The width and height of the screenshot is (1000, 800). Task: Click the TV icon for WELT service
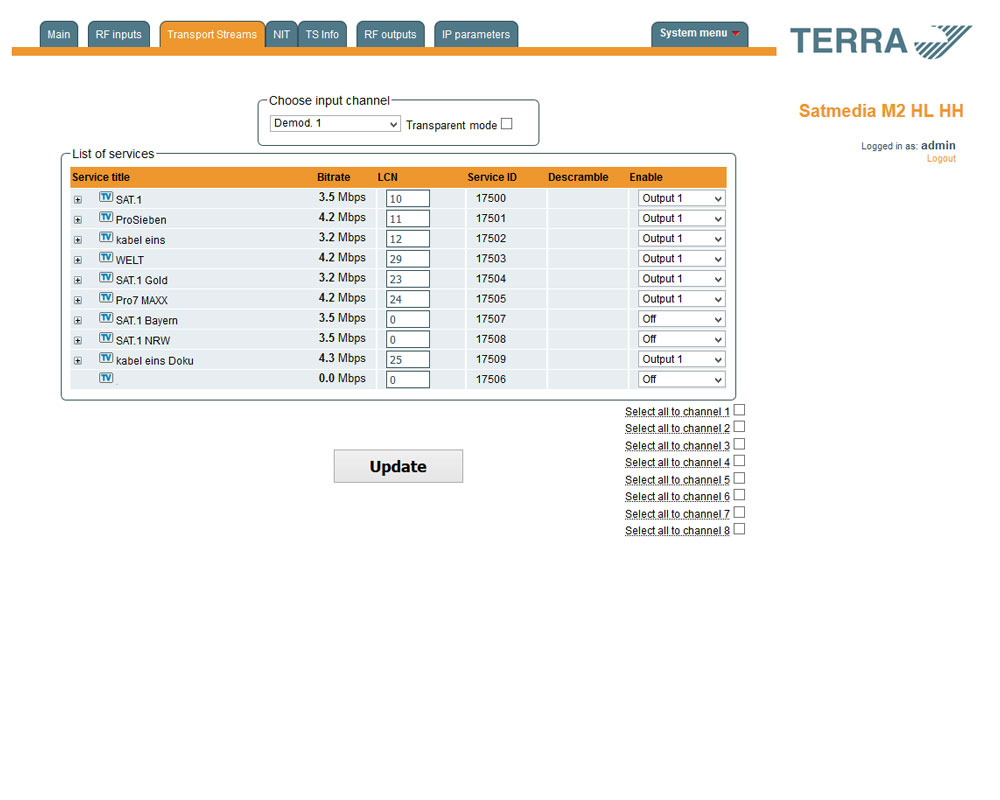pos(106,257)
